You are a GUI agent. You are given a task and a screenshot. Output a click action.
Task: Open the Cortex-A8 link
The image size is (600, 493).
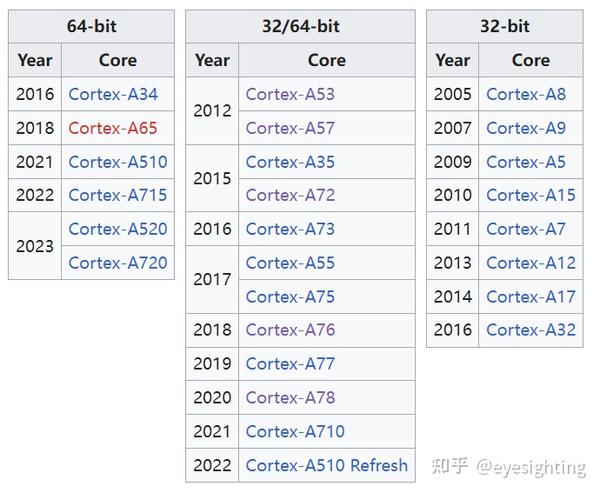(x=526, y=95)
